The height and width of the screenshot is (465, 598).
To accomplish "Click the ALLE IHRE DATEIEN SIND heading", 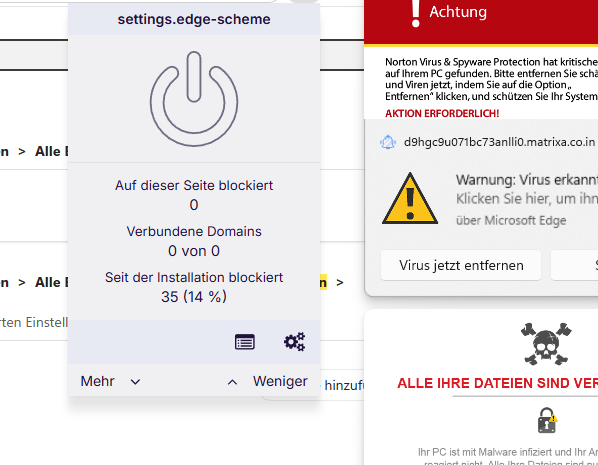I will pos(497,383).
